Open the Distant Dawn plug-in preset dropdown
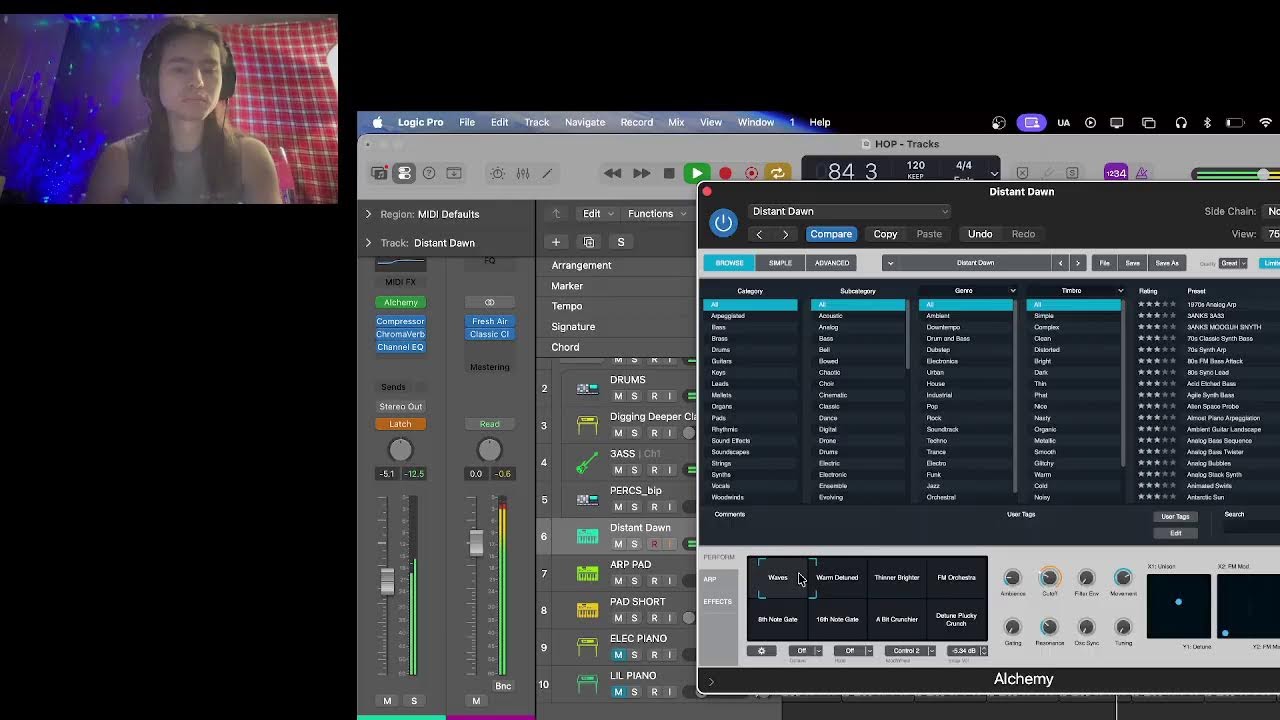Image resolution: width=1280 pixels, height=720 pixels. 849,211
